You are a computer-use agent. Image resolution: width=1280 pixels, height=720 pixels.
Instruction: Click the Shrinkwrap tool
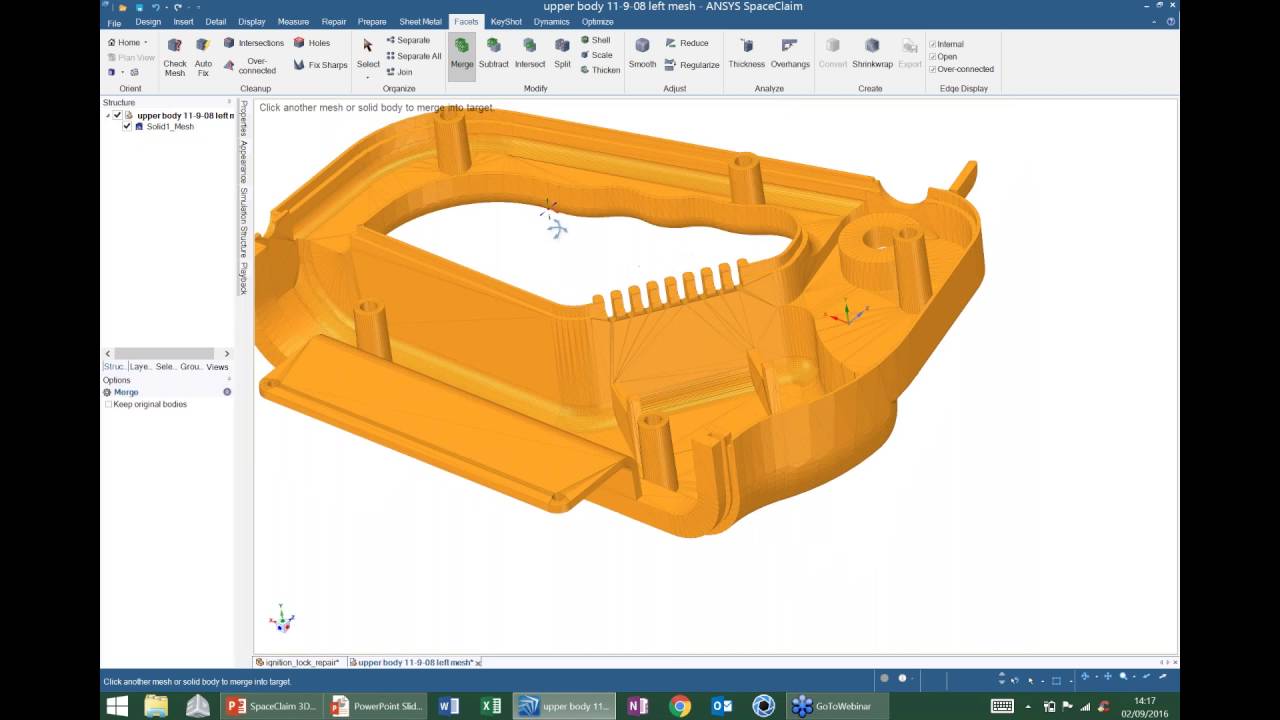[x=872, y=53]
